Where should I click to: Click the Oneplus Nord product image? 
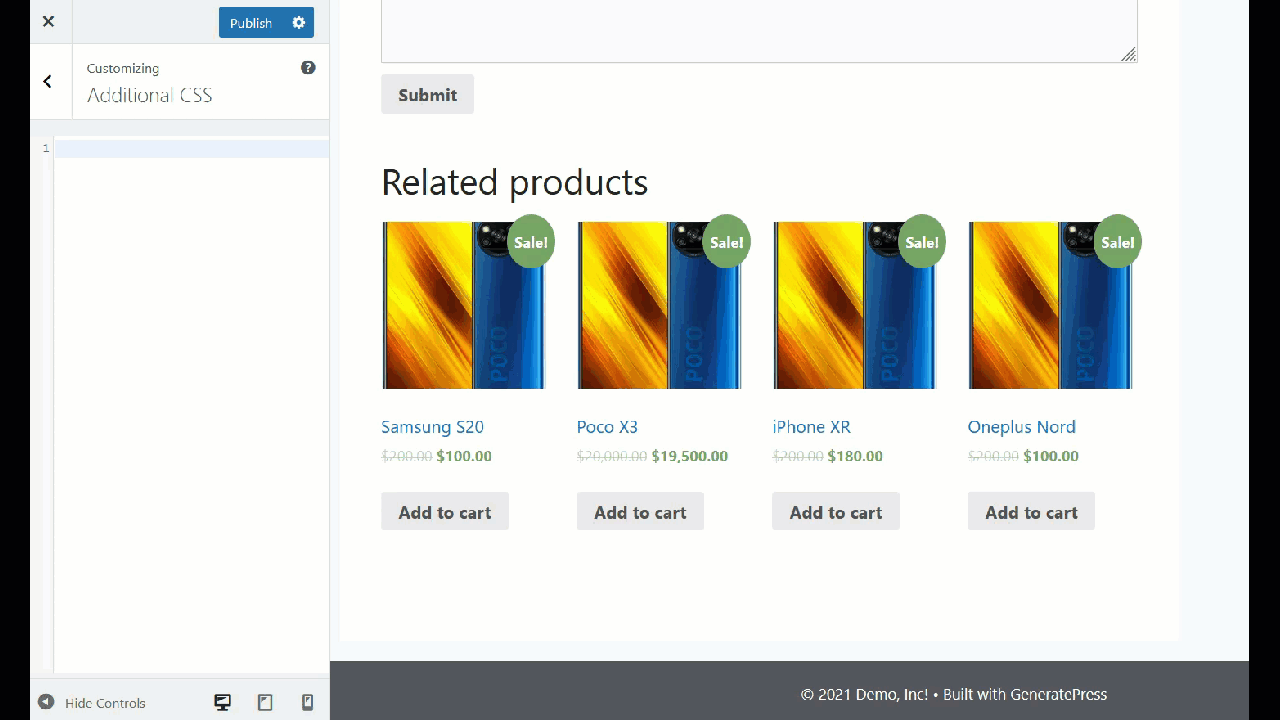point(1050,305)
